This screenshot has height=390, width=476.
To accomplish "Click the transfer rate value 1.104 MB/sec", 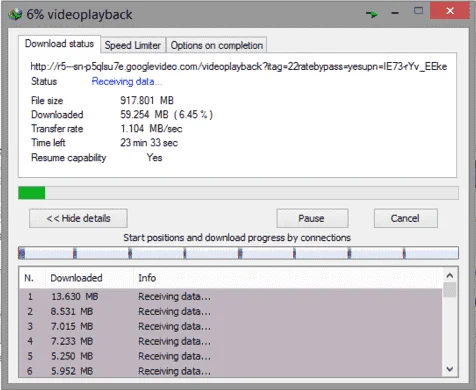I will (151, 129).
